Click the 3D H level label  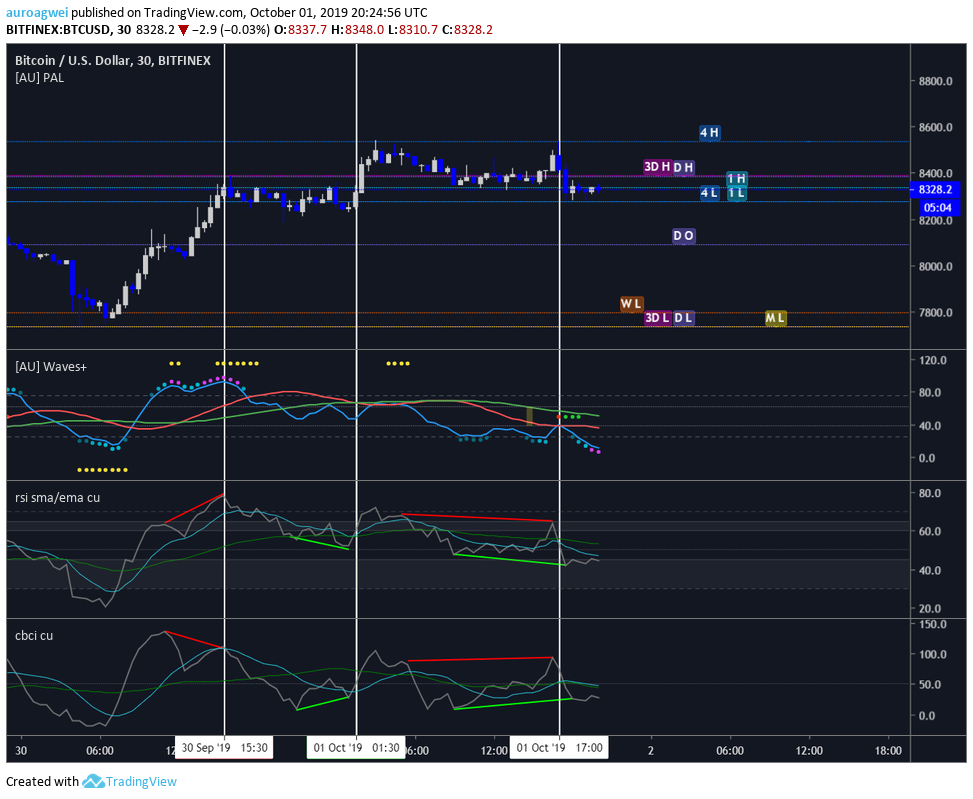657,167
